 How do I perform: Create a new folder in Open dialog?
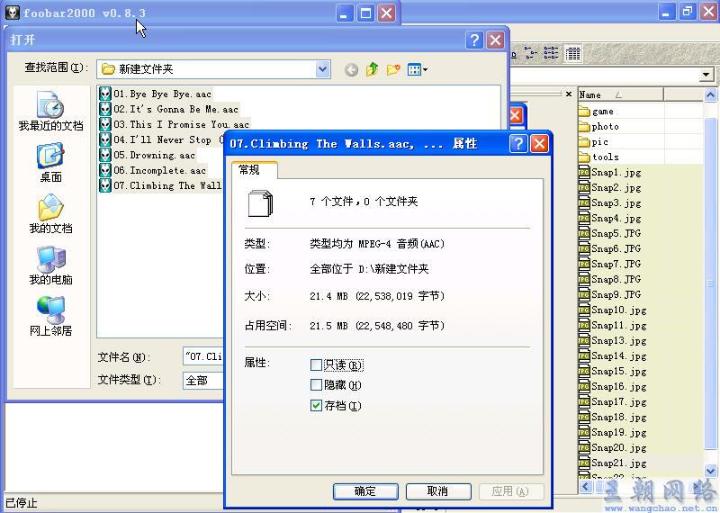[393, 70]
